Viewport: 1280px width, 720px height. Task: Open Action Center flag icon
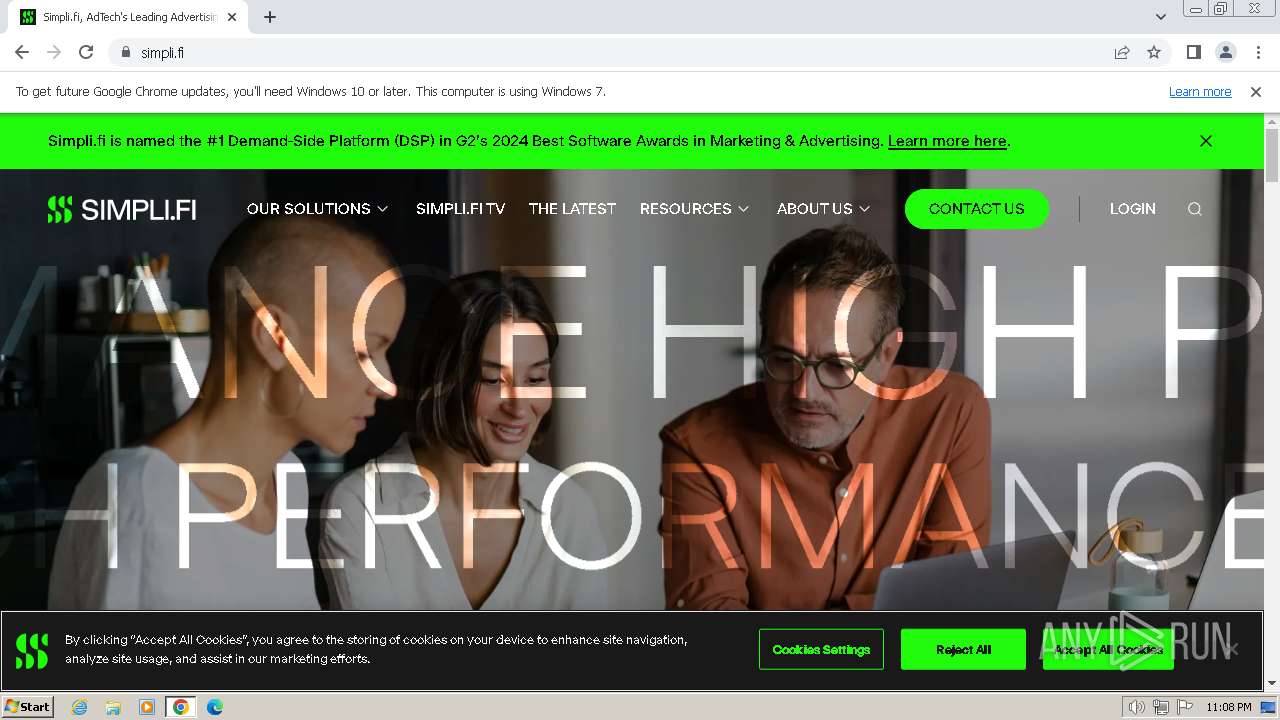(x=1184, y=707)
